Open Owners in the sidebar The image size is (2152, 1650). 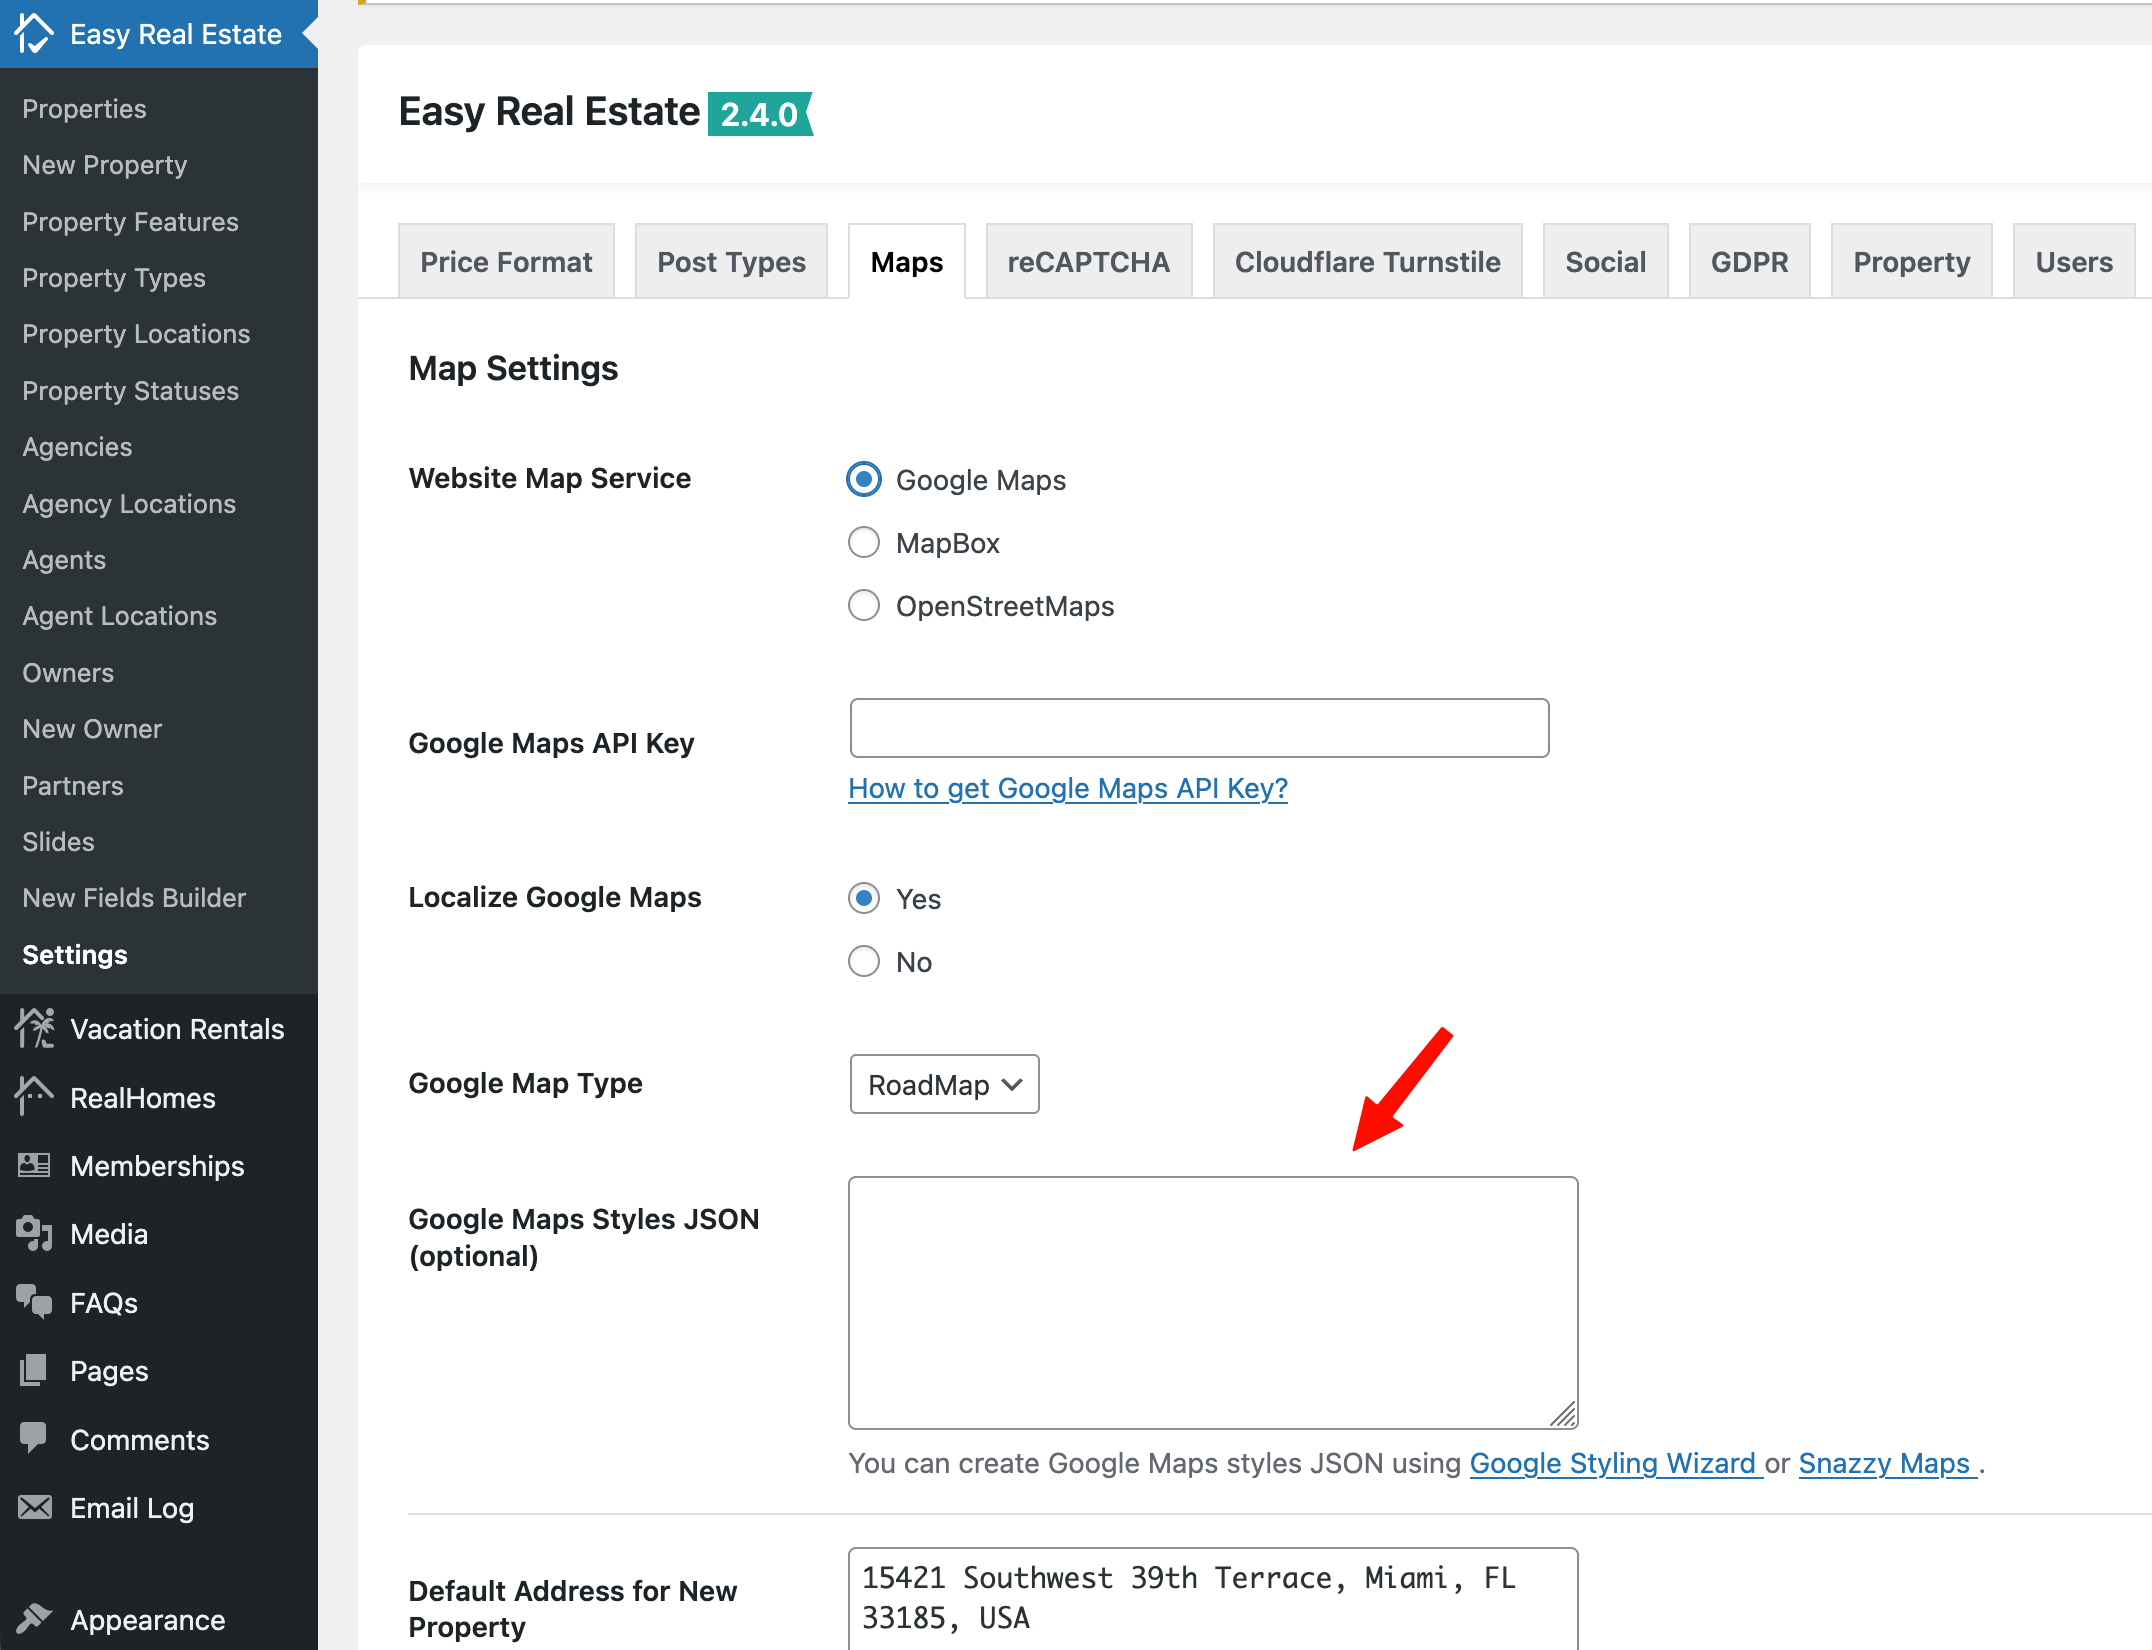pyautogui.click(x=68, y=672)
